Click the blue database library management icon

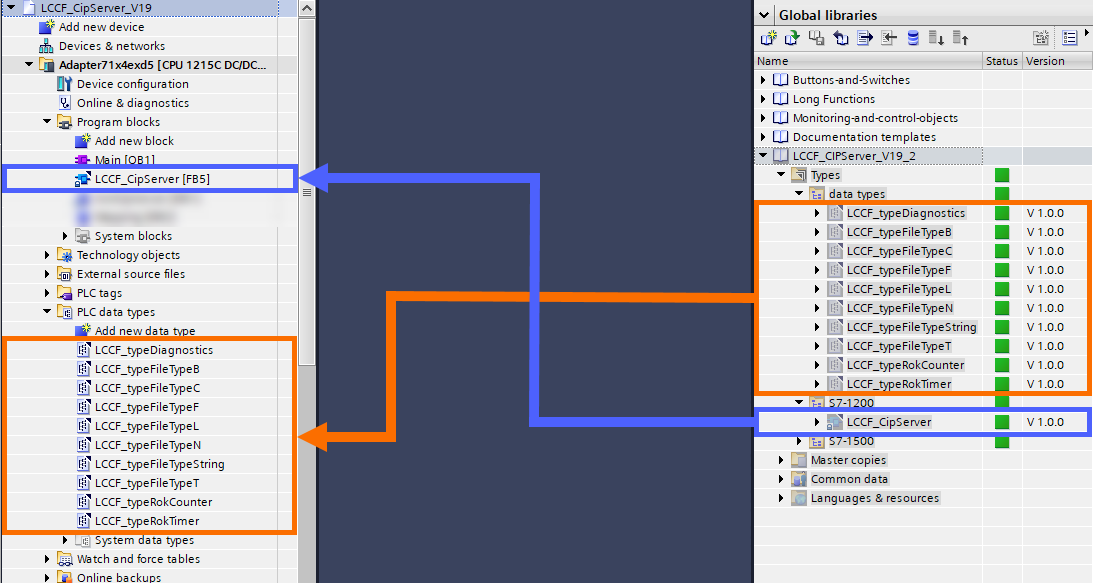click(913, 38)
